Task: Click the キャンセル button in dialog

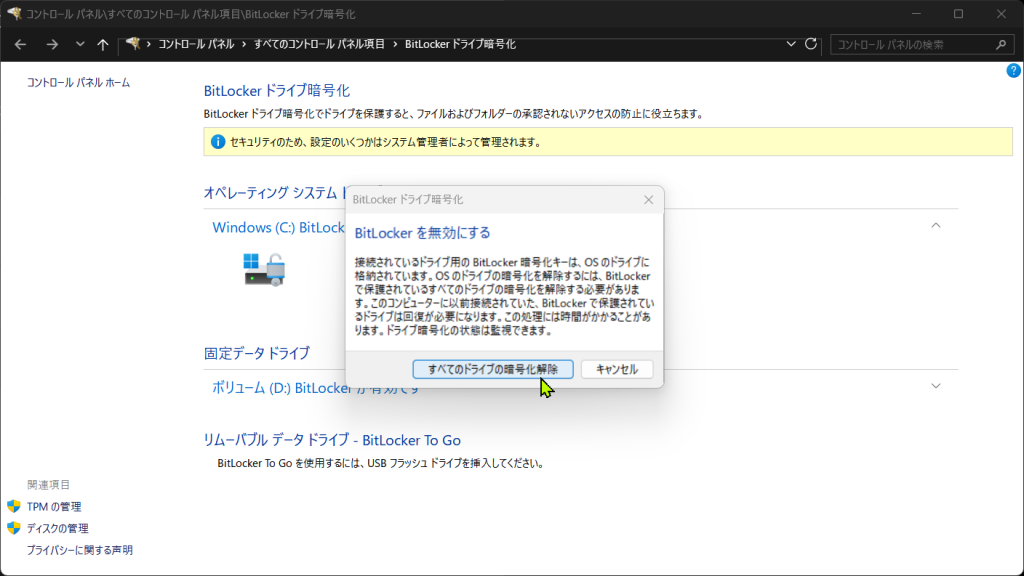Action: (617, 369)
